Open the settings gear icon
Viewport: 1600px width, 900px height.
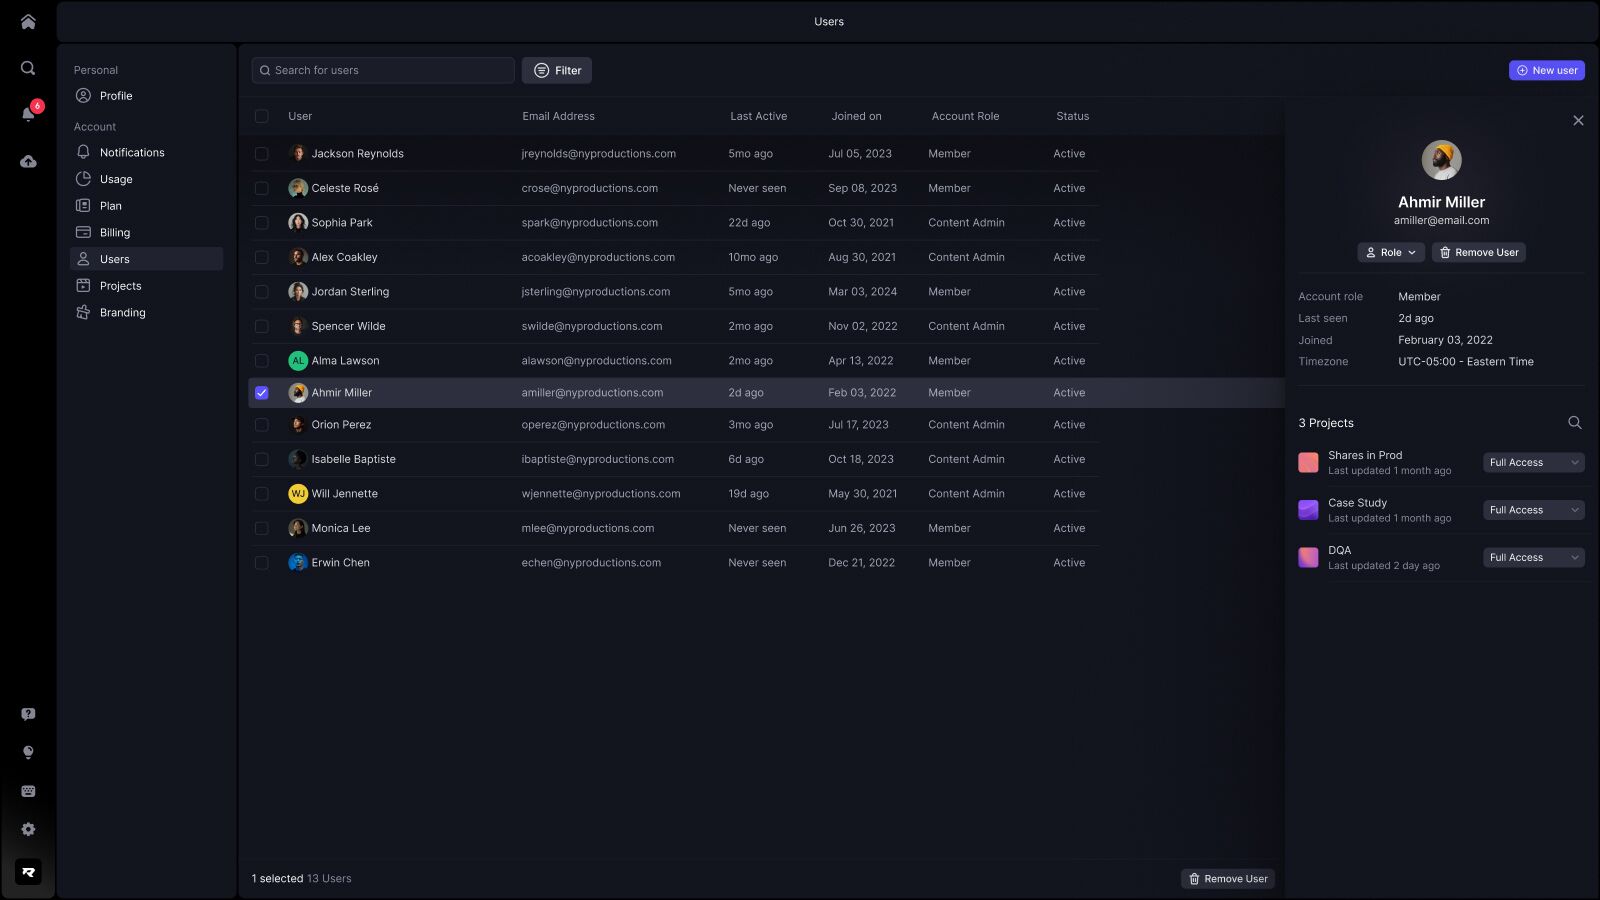[28, 829]
